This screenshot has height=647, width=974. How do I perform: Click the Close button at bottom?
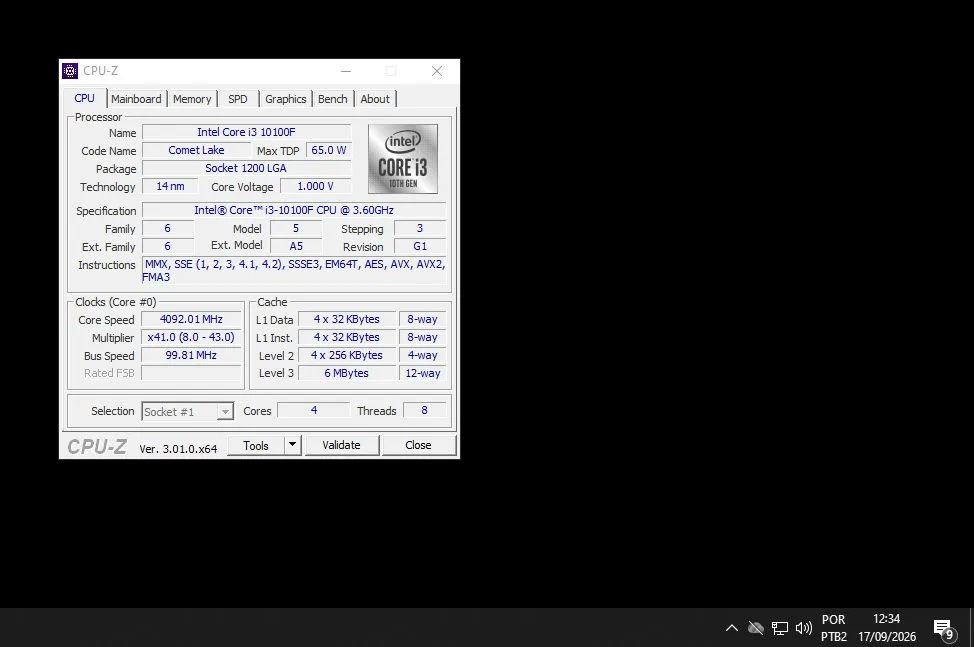(x=419, y=445)
